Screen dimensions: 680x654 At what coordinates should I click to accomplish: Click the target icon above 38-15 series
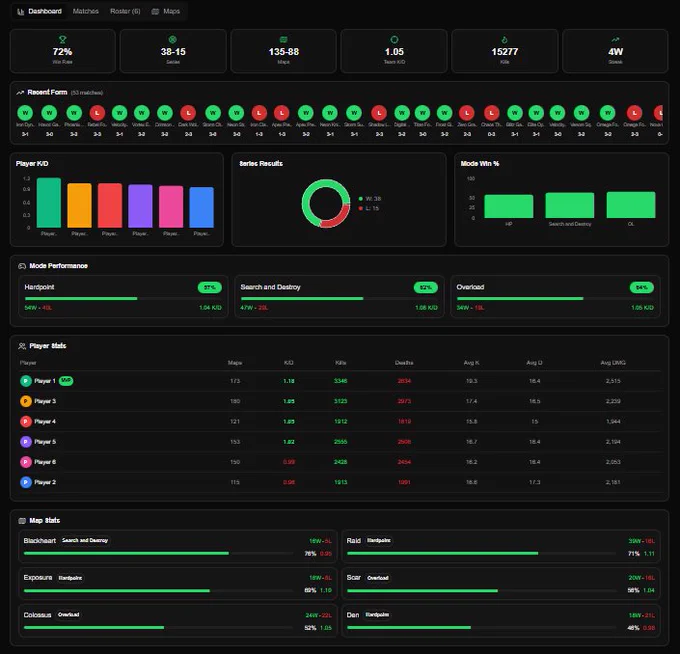173,39
